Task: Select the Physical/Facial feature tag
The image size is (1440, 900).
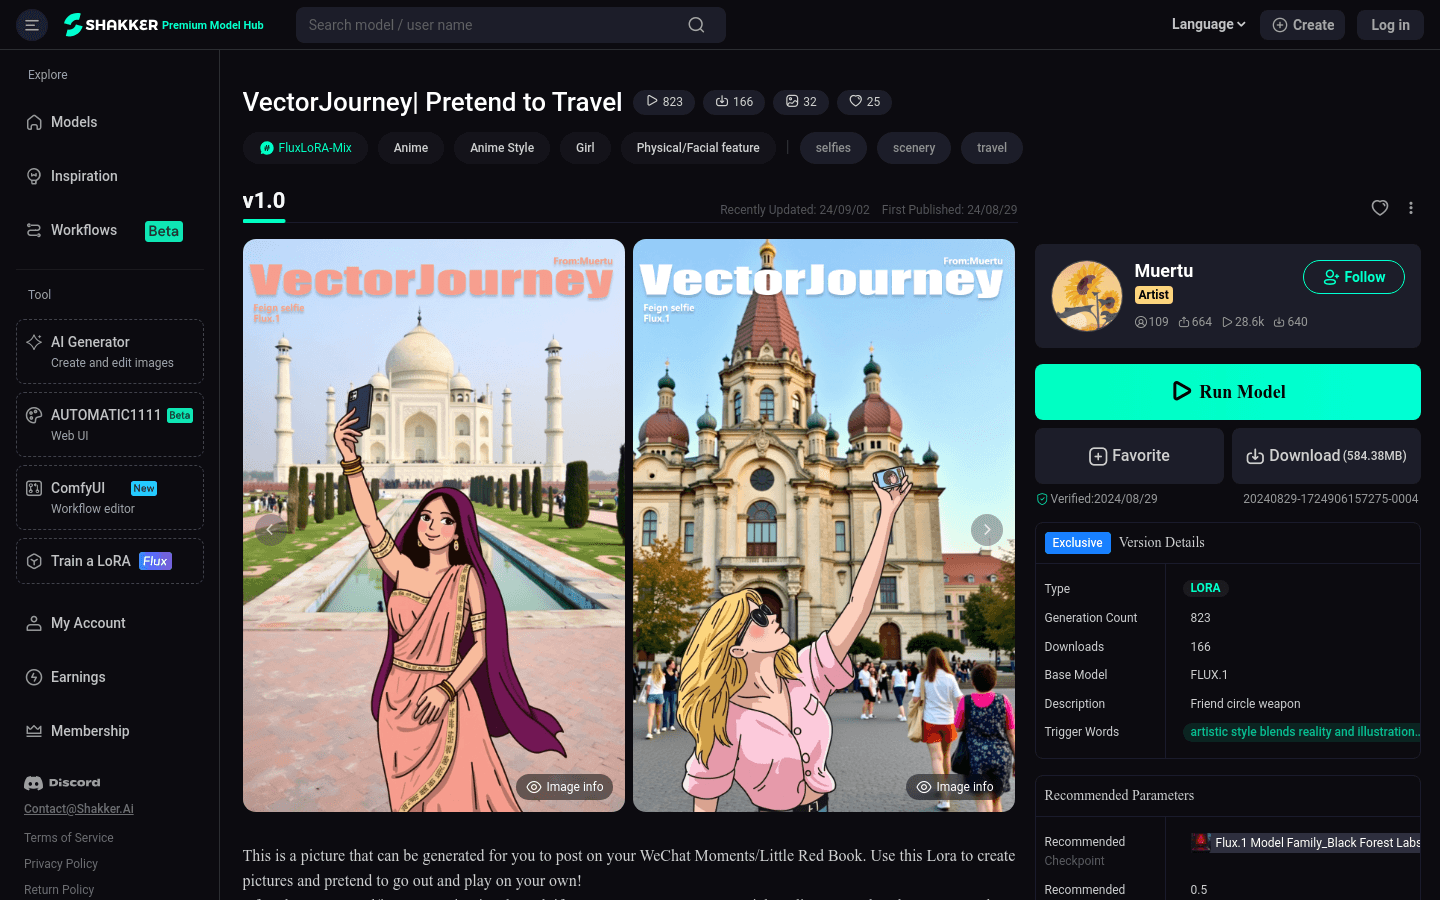Action: (698, 148)
